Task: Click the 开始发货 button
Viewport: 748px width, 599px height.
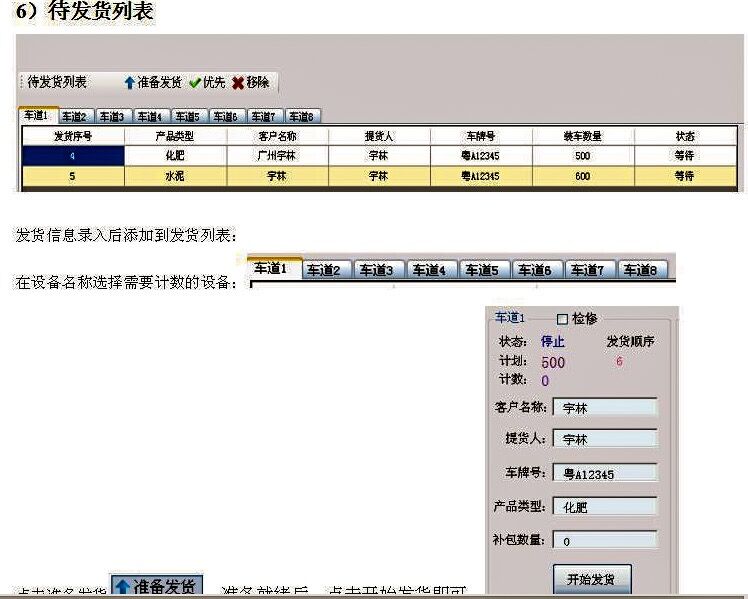Action: pos(591,579)
